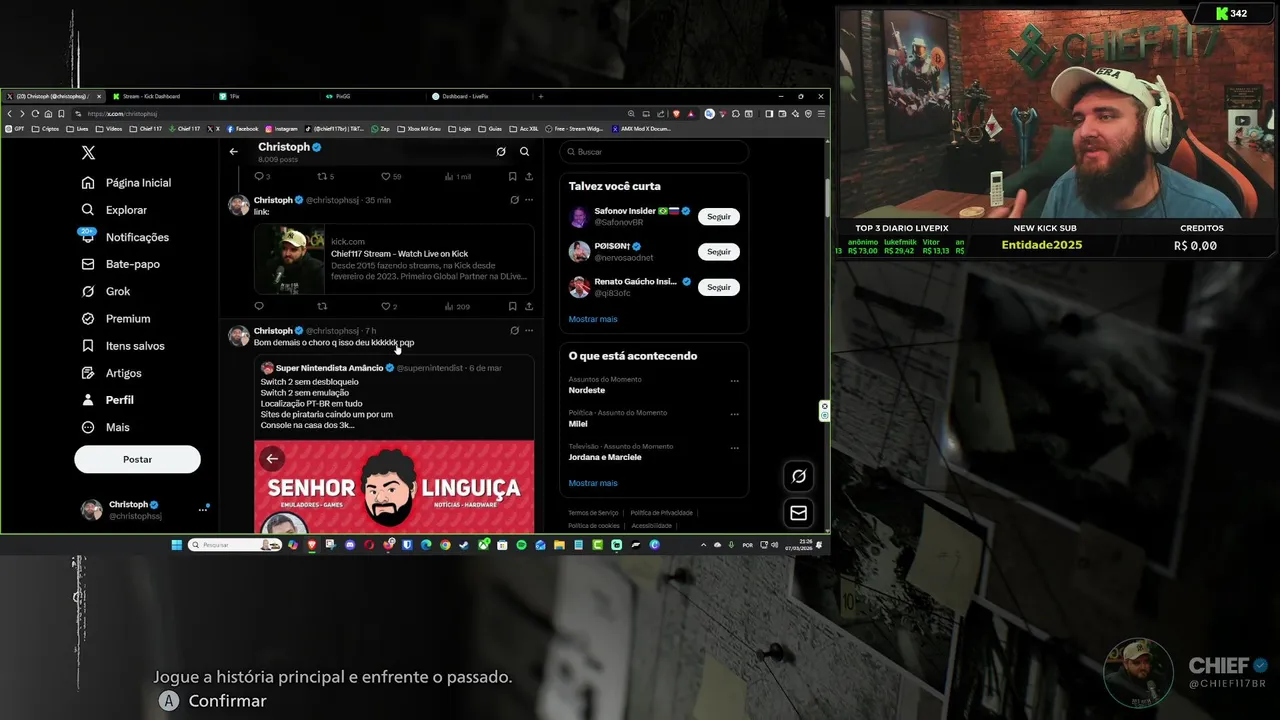Like the top post with 59 likes
1280x720 pixels.
click(392, 176)
